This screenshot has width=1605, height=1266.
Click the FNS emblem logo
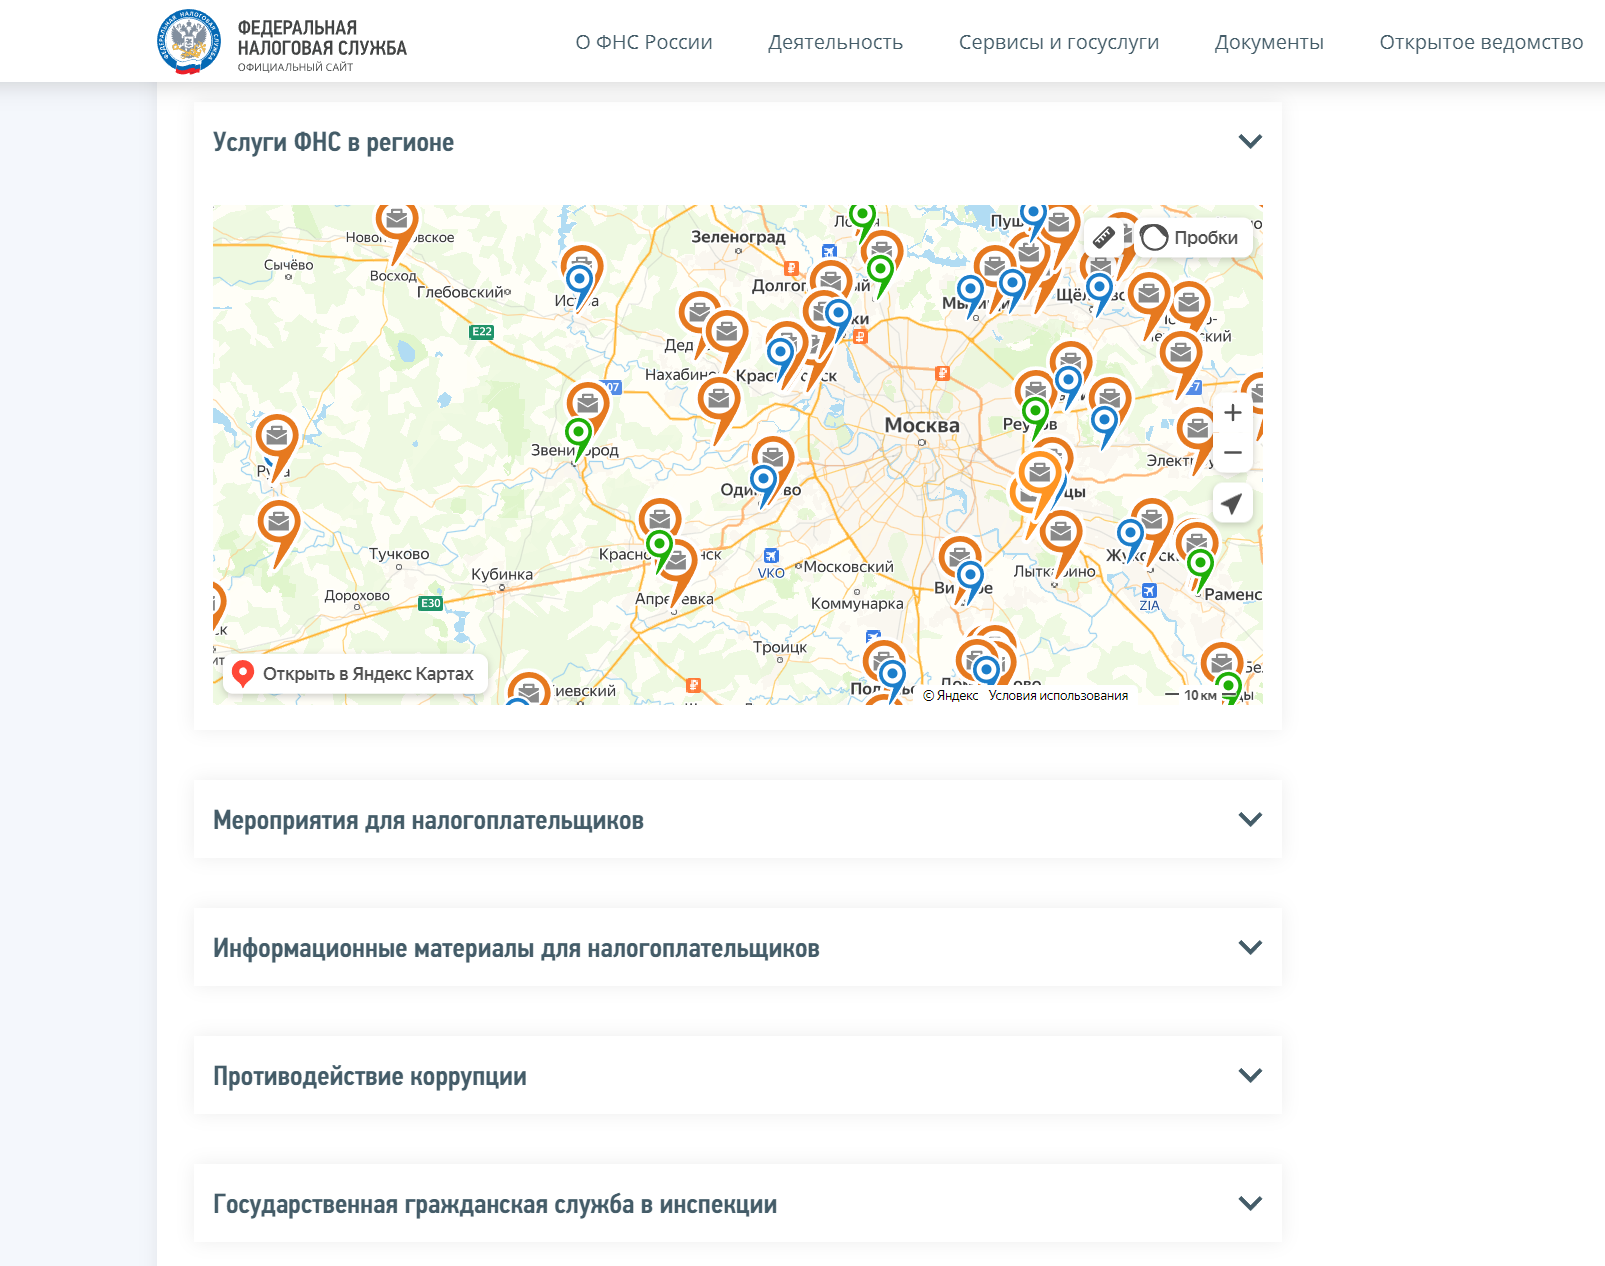189,42
